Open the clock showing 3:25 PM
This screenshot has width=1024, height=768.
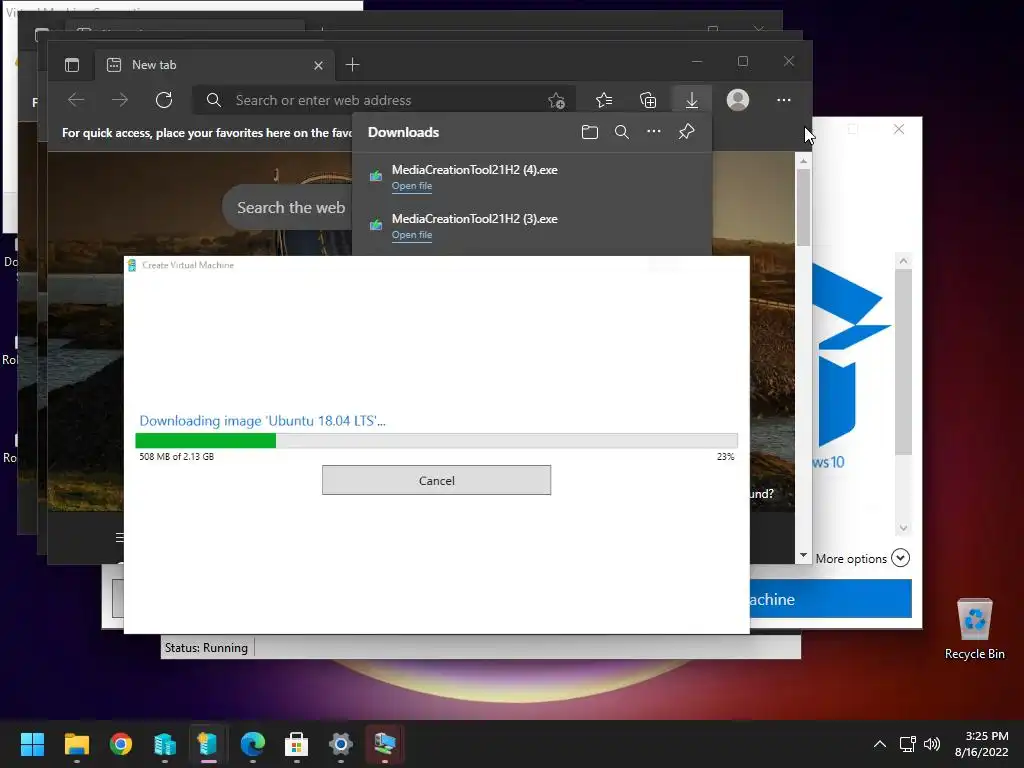click(982, 744)
